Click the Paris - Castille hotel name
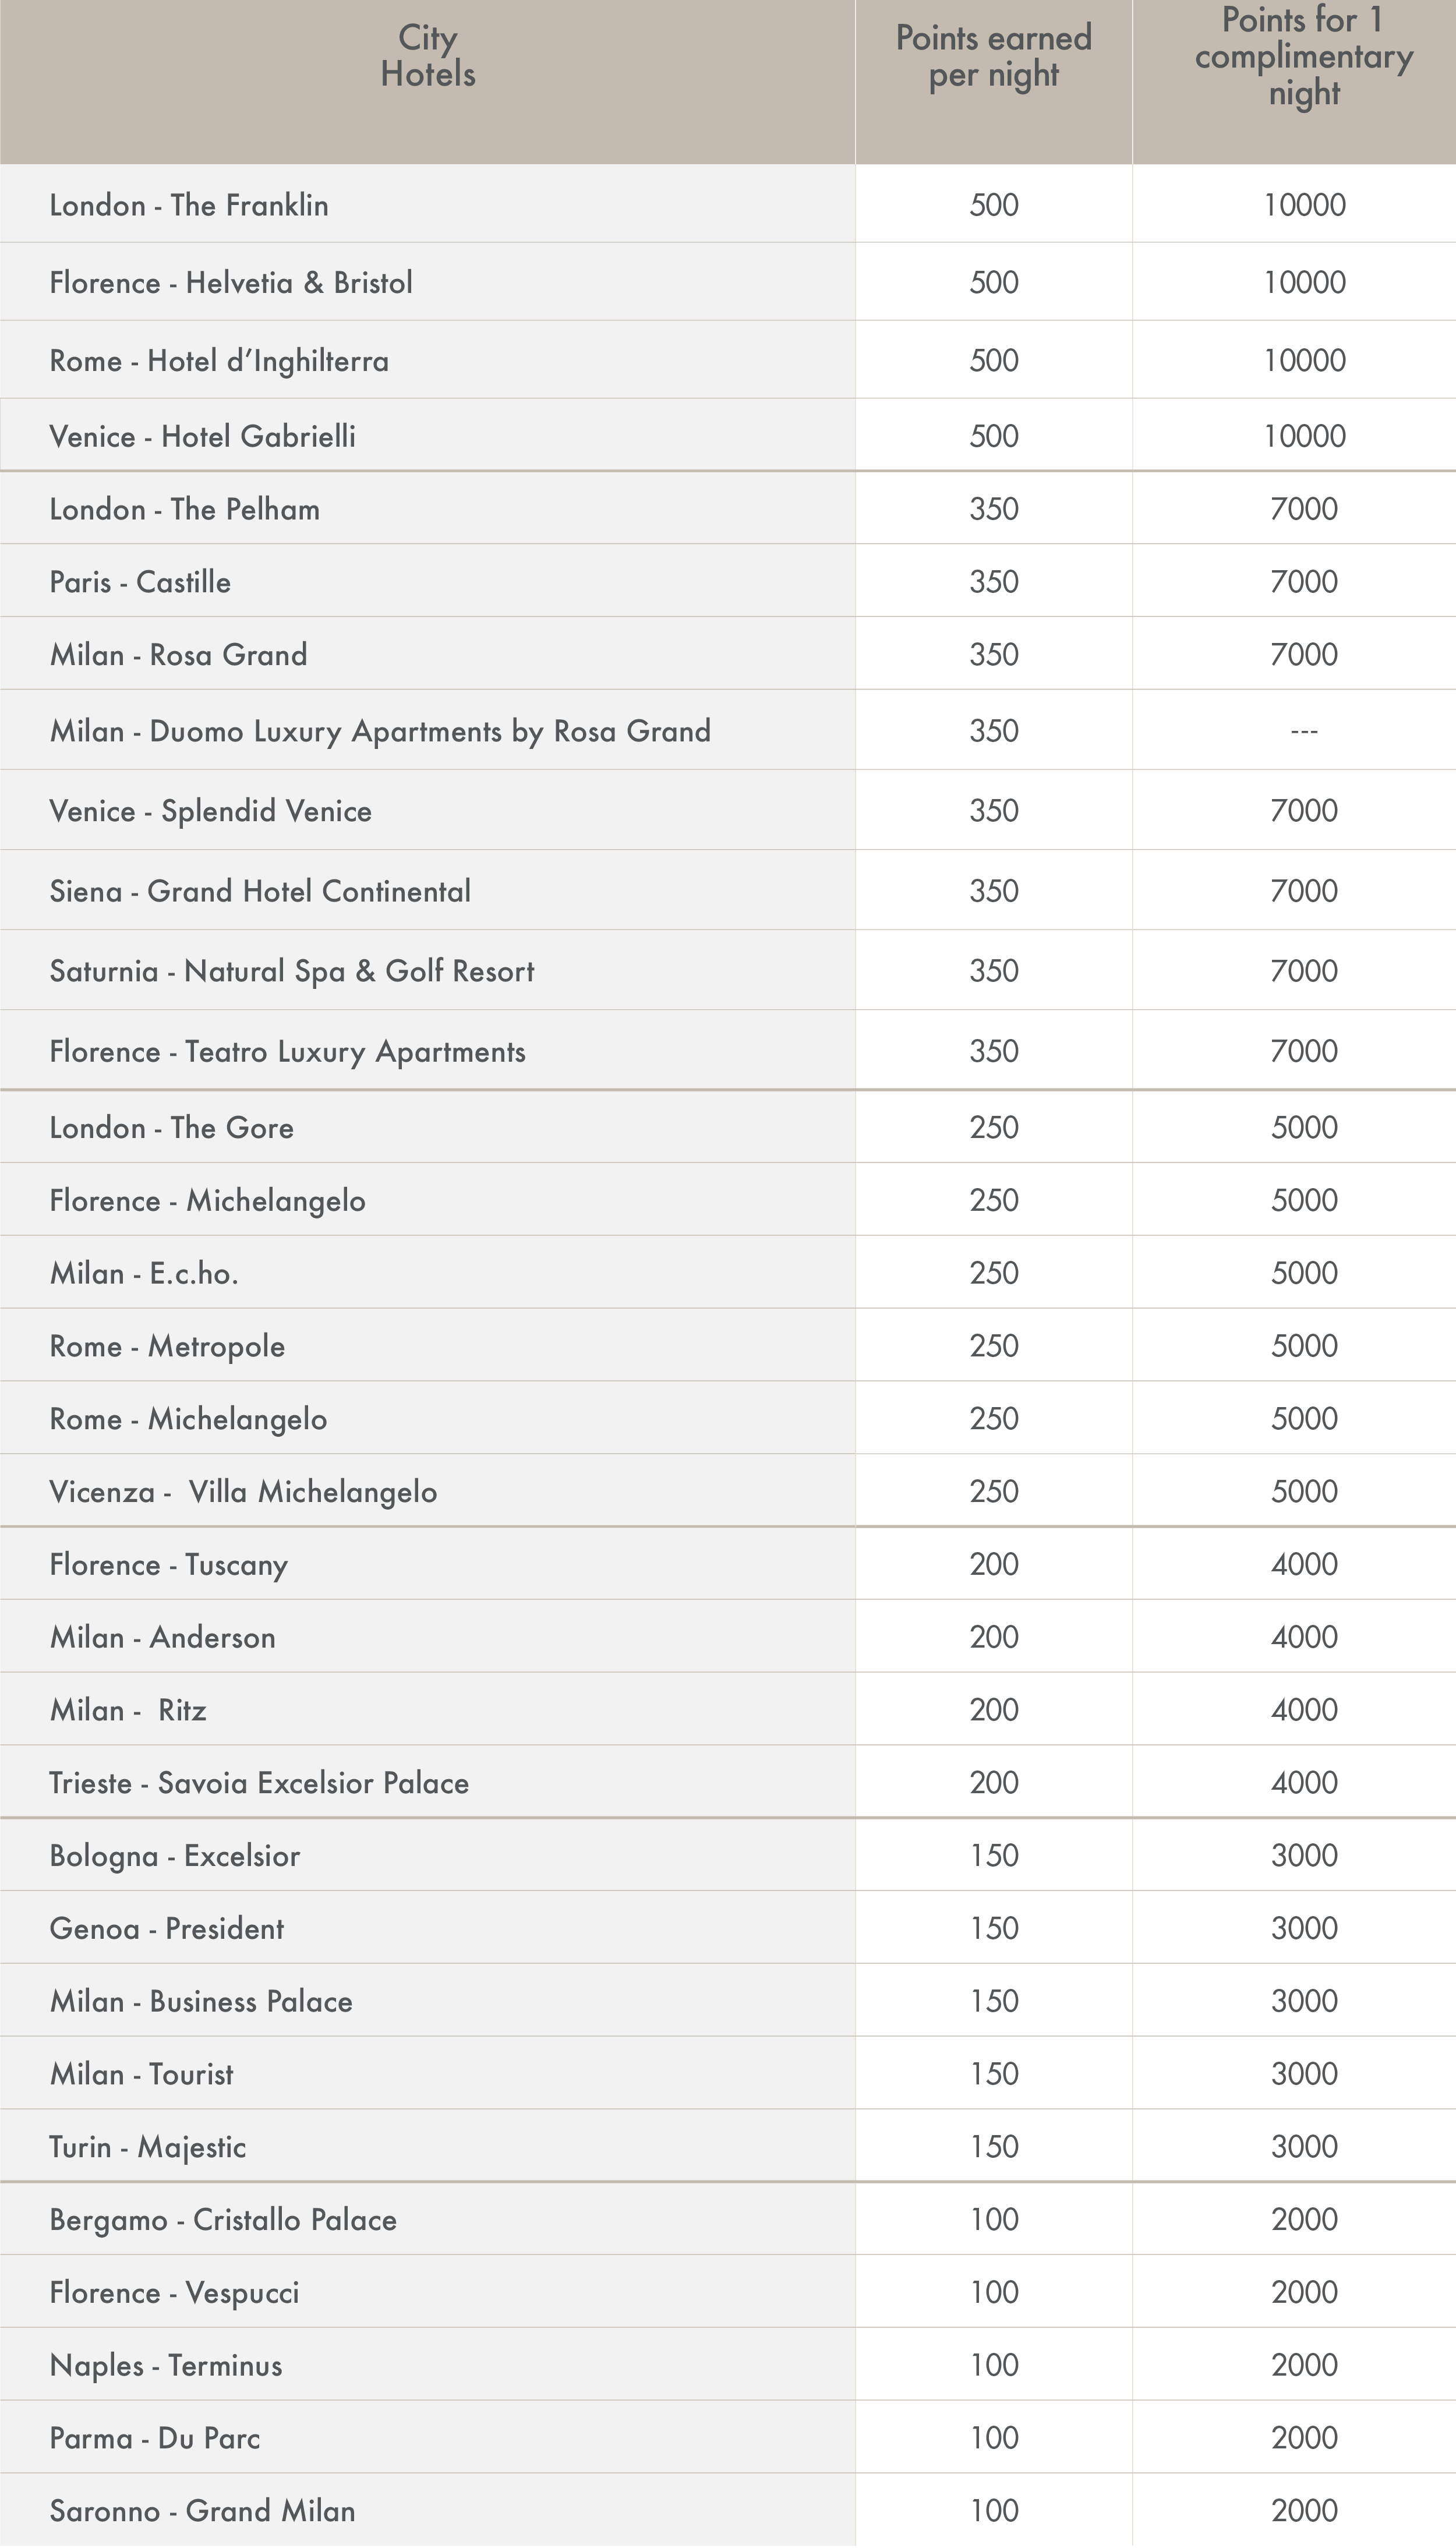This screenshot has height=2548, width=1456. (140, 582)
